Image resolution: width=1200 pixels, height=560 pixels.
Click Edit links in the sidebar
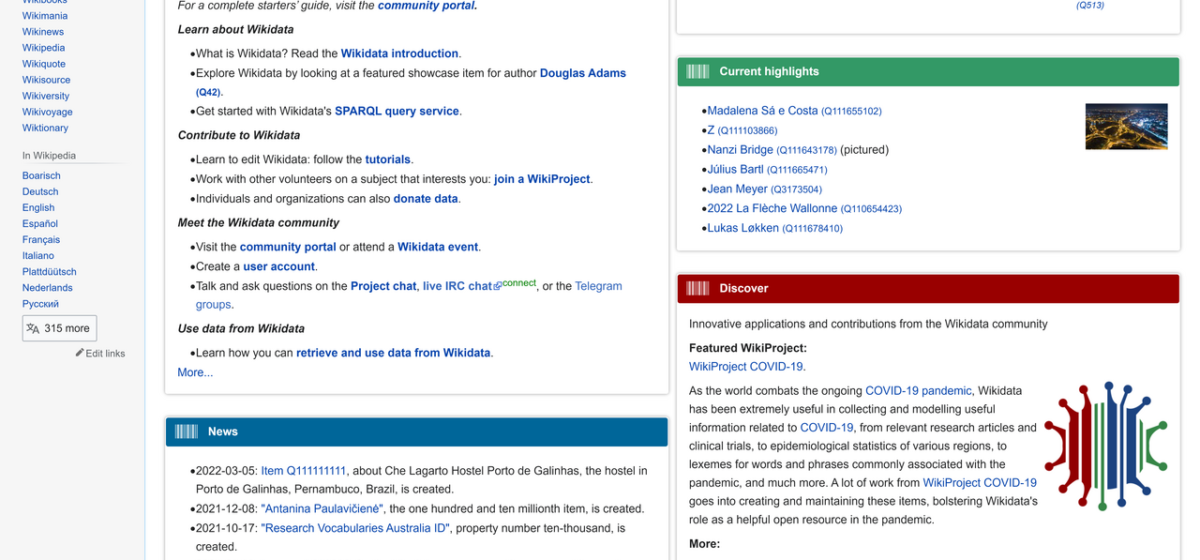[x=105, y=353]
